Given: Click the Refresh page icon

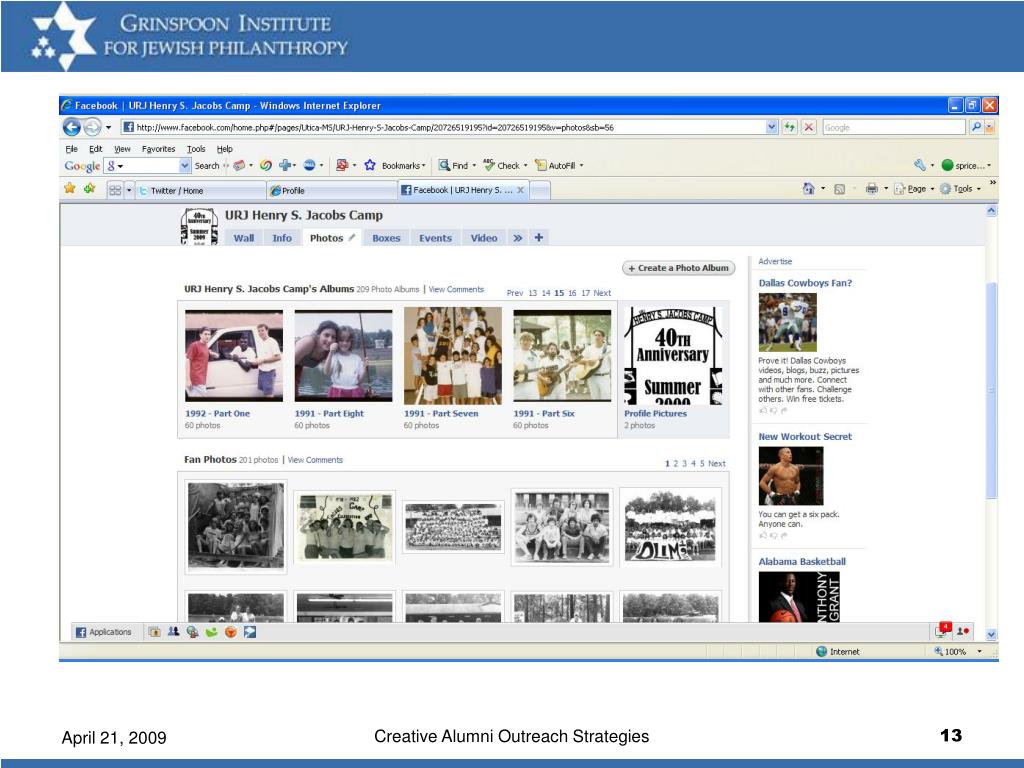Looking at the screenshot, I should 790,127.
